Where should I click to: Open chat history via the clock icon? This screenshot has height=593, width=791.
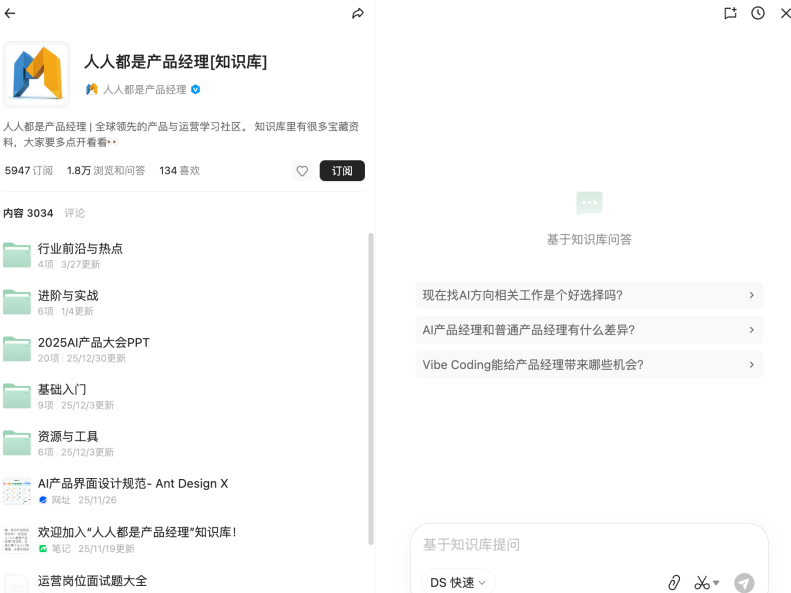coord(758,13)
